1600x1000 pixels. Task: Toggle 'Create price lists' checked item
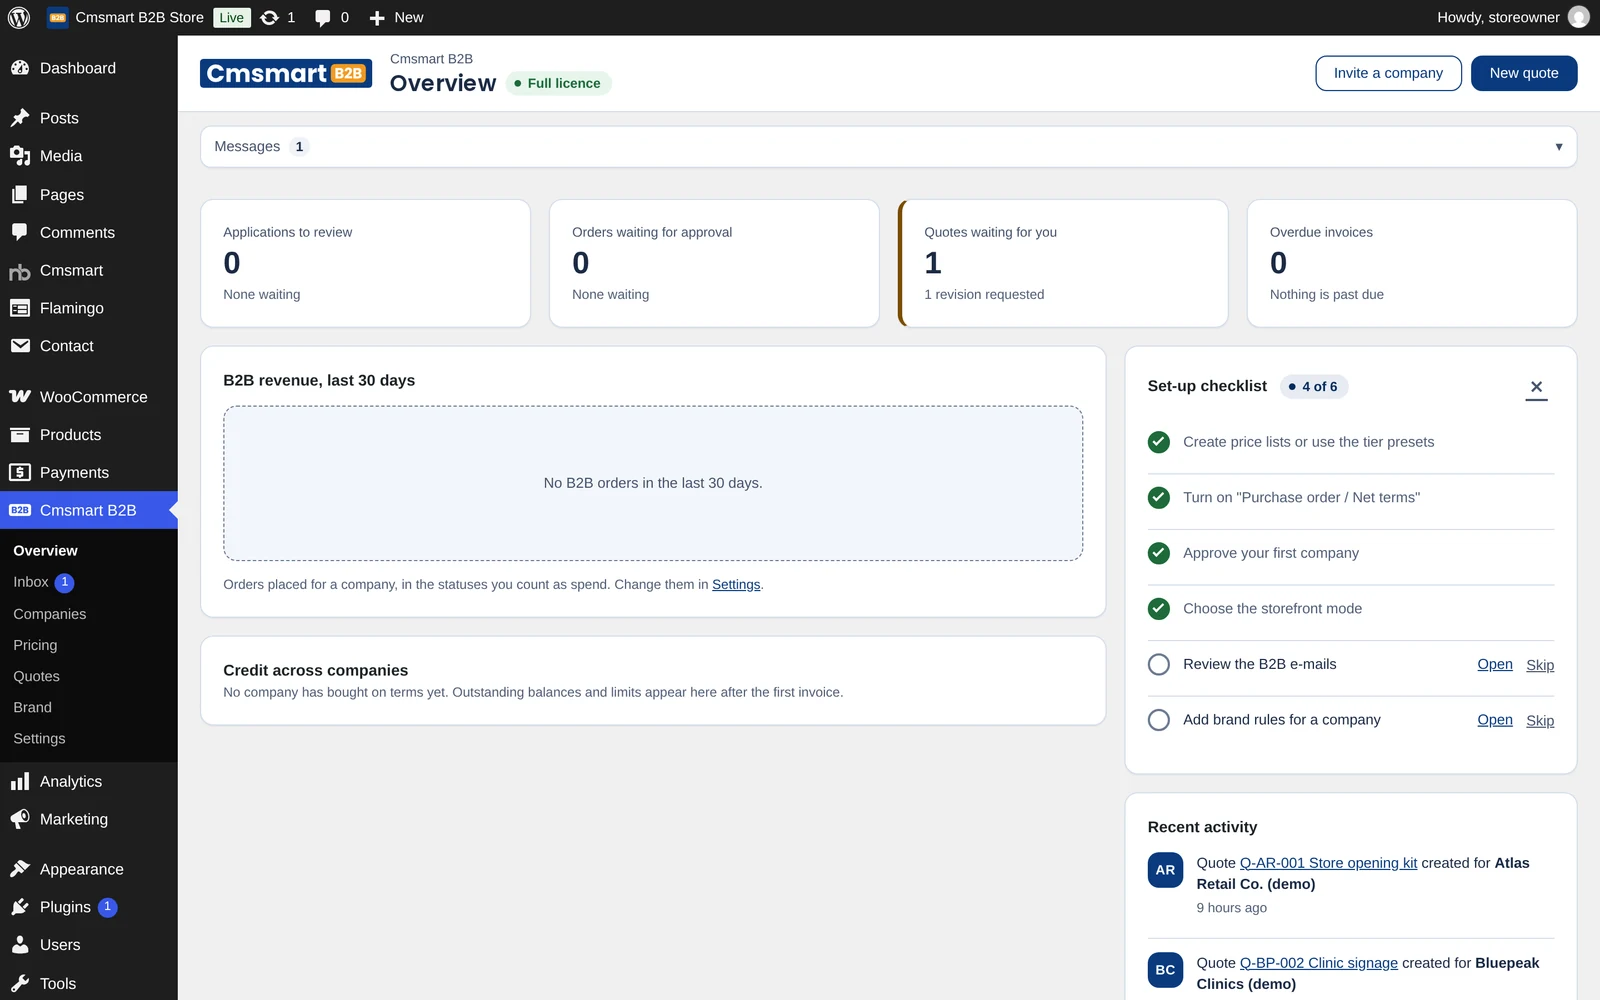1159,442
